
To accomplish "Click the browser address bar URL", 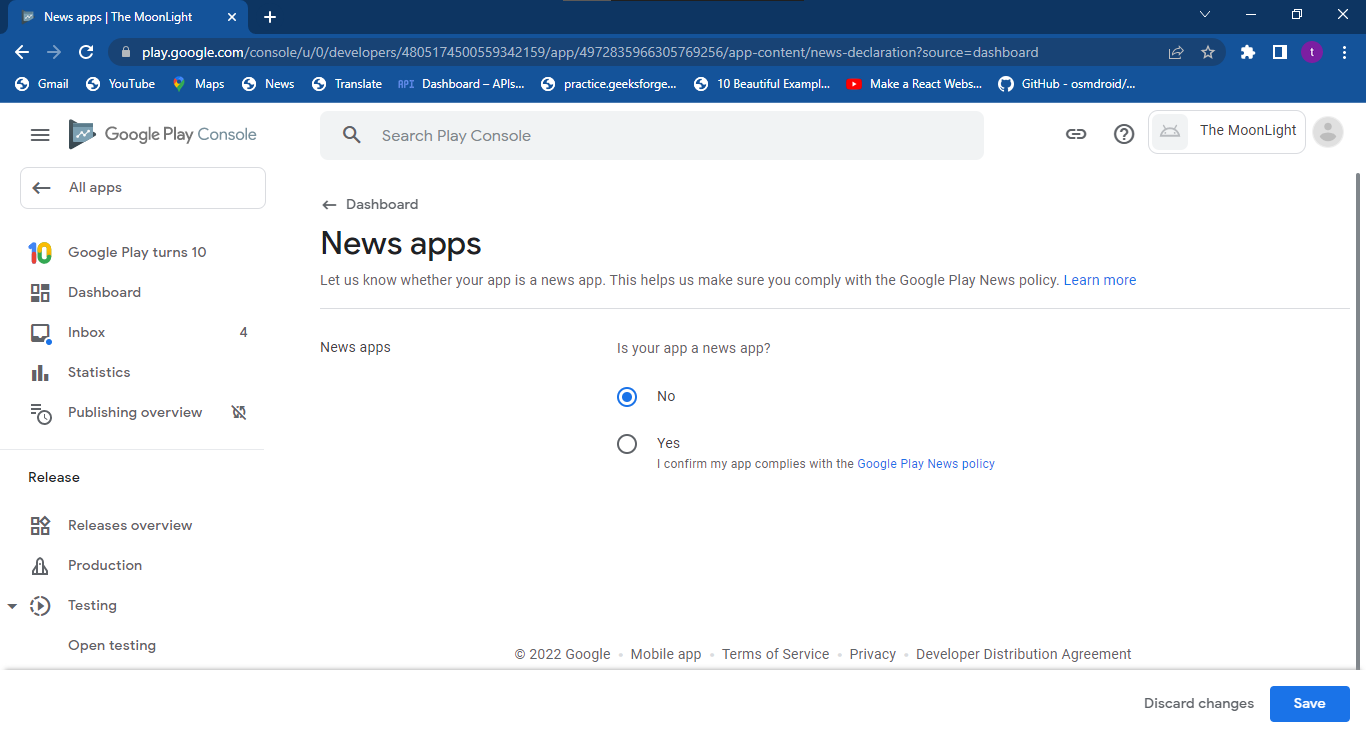I will coord(590,52).
